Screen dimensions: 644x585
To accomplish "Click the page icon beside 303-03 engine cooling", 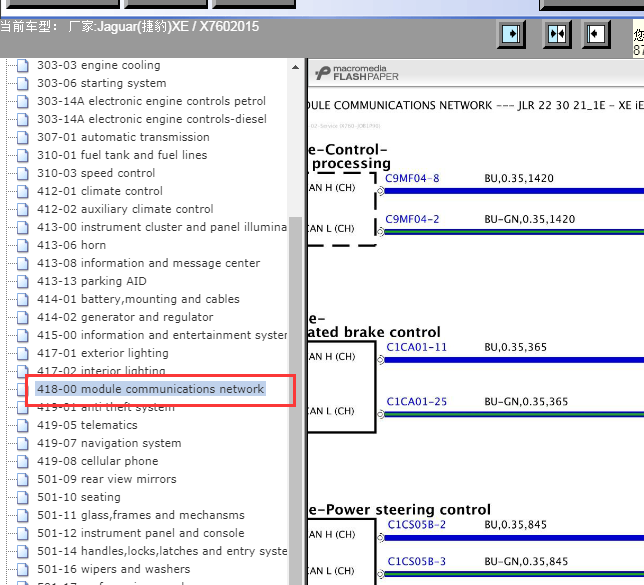I will 23,65.
